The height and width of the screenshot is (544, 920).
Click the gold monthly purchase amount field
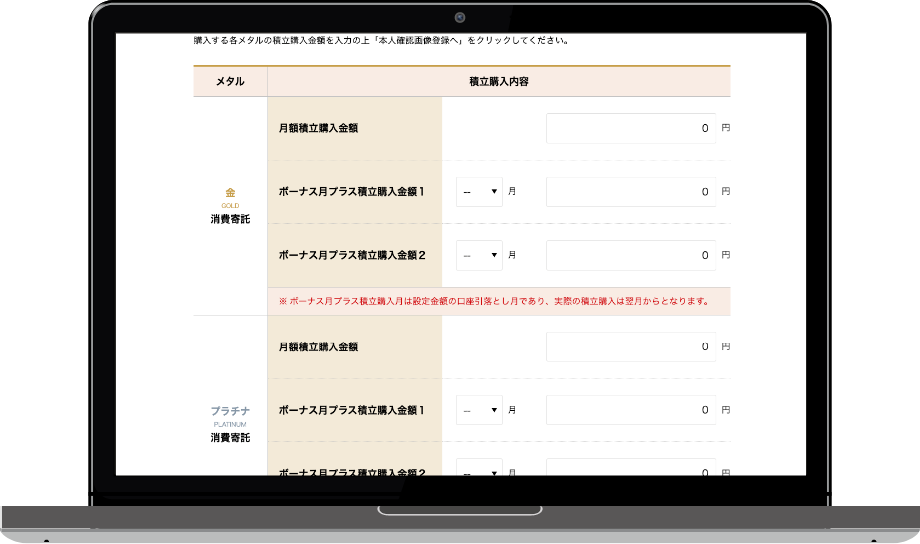click(x=631, y=128)
